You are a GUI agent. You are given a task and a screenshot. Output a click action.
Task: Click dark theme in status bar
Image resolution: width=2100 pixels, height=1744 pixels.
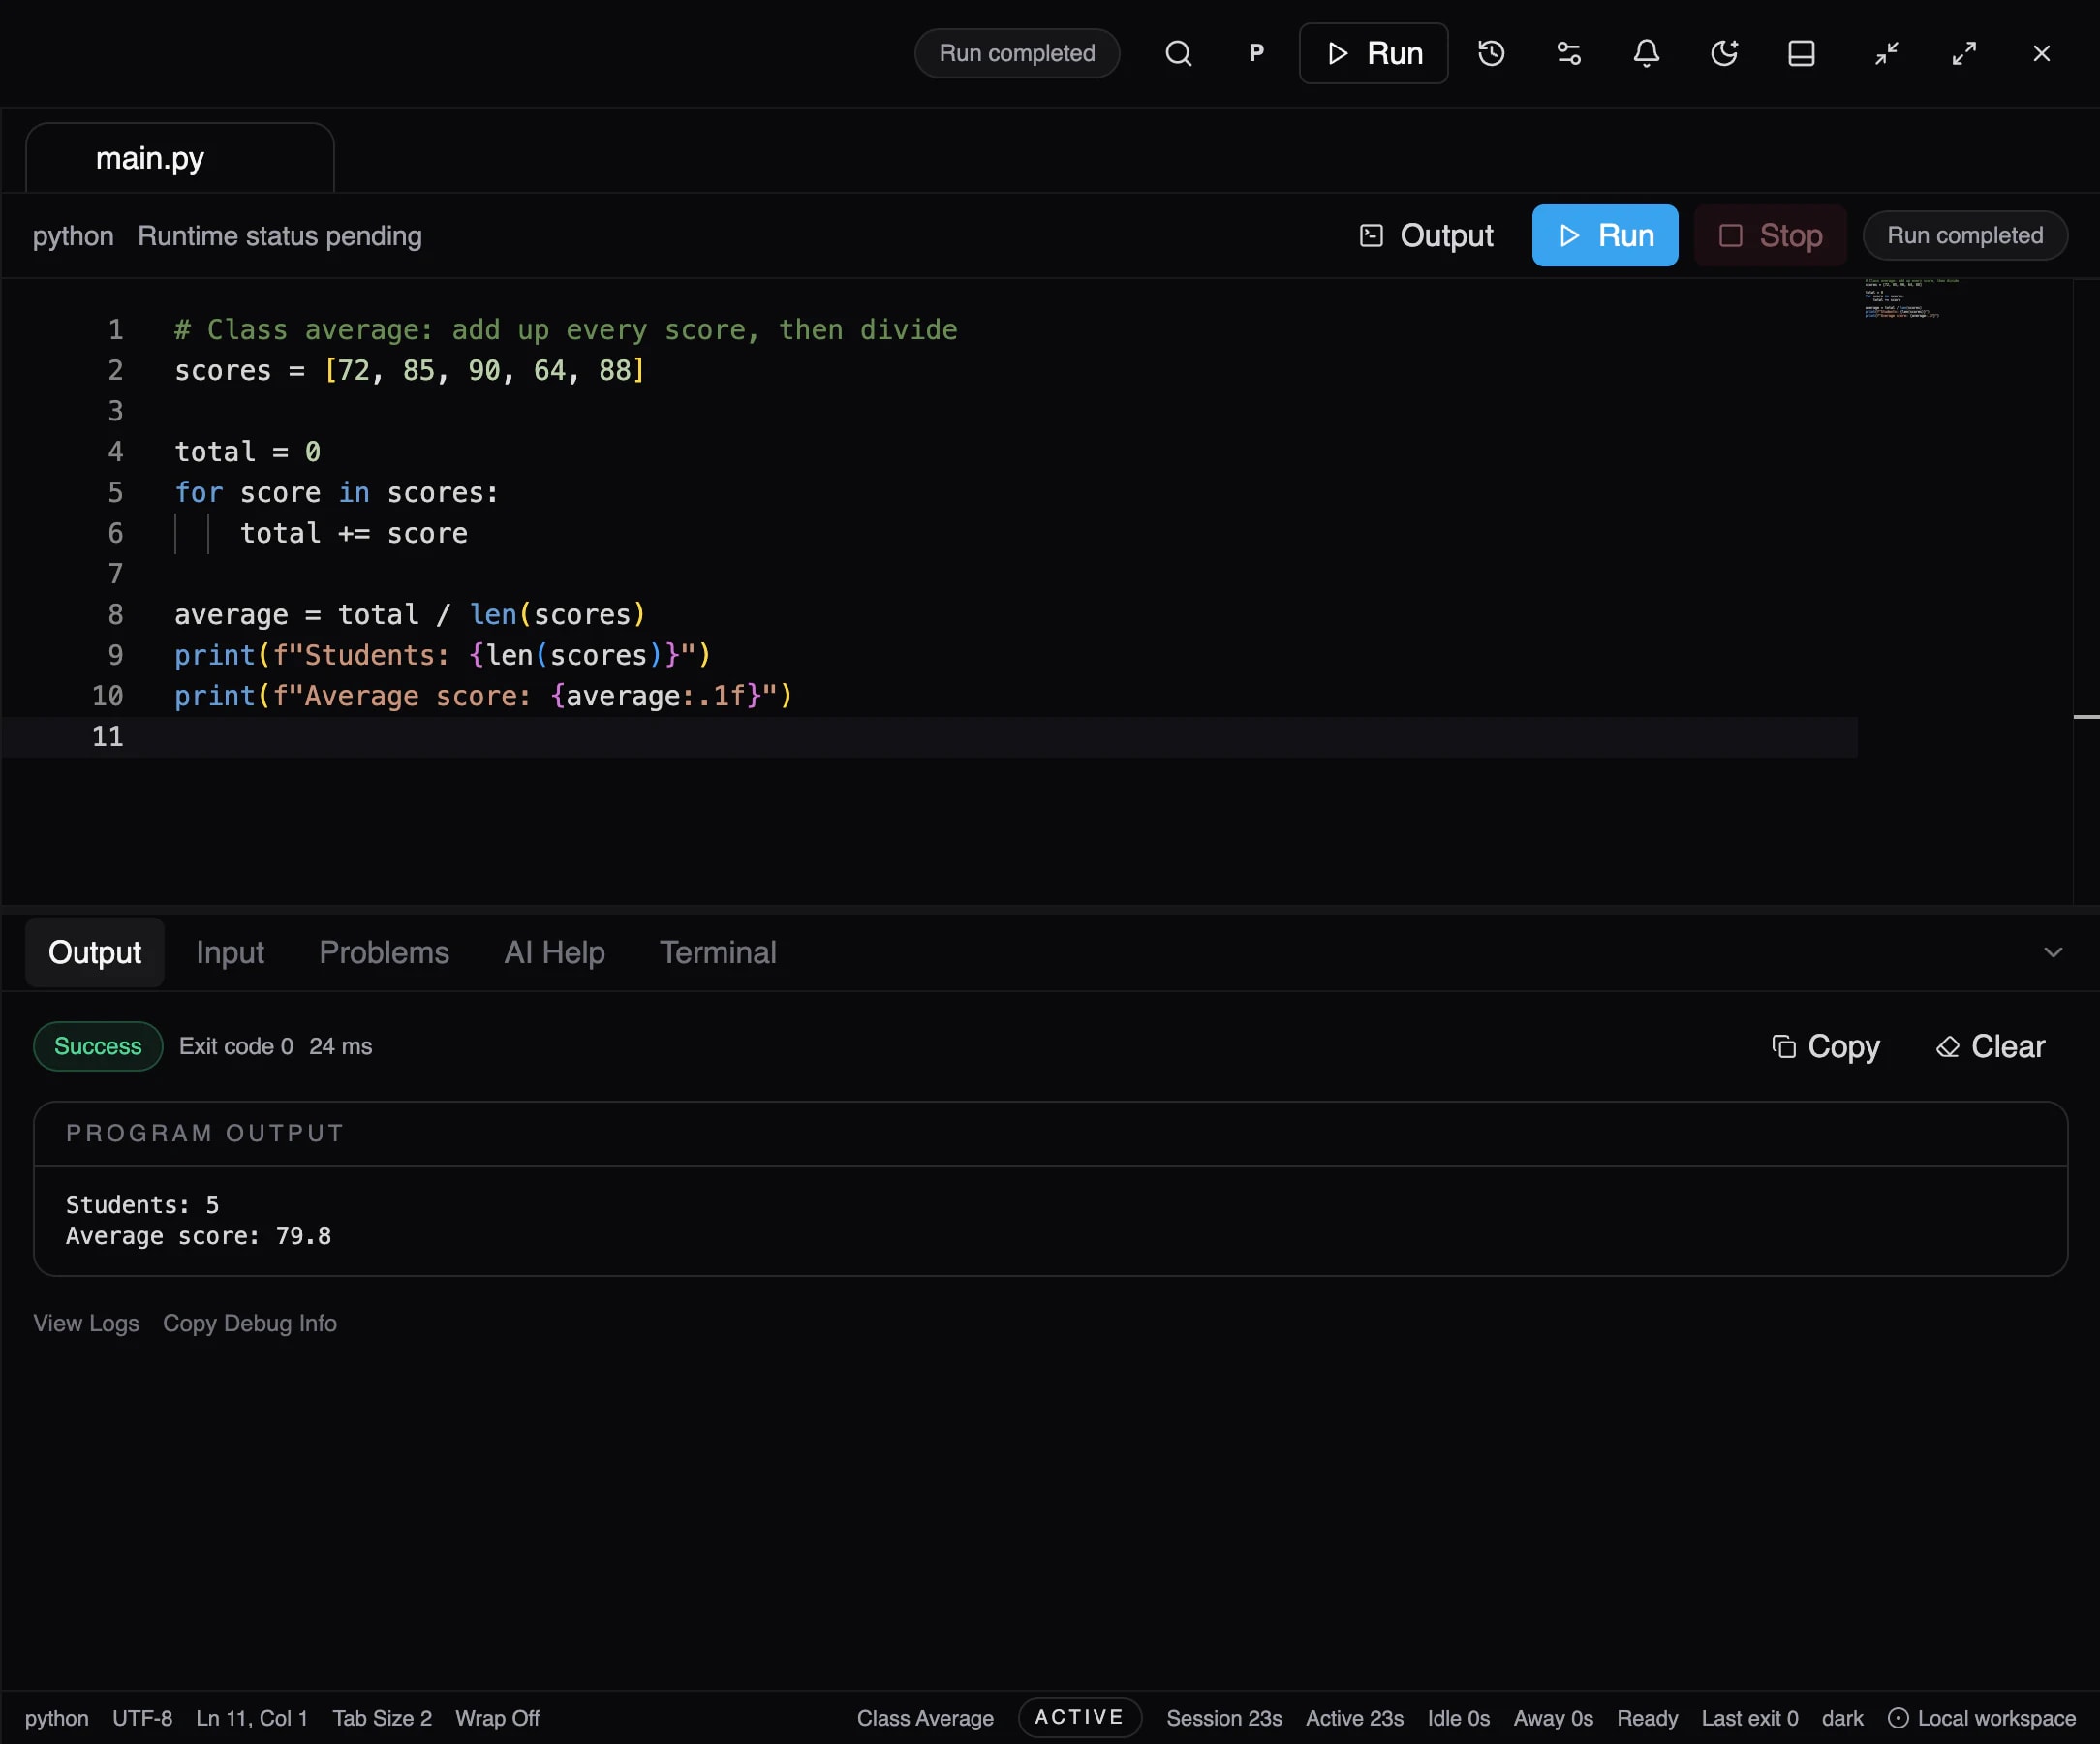click(1842, 1718)
